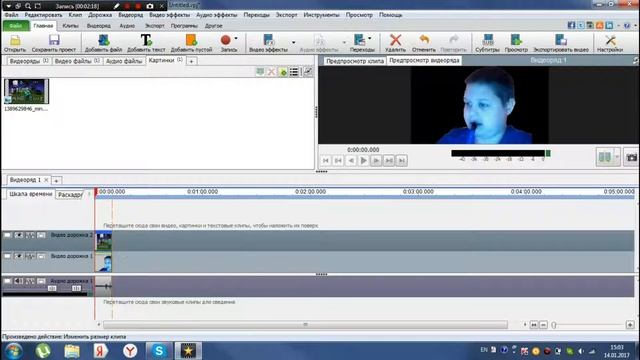
Task: Toggle the first white box on Видео дорожка 1
Action: (x=7, y=256)
